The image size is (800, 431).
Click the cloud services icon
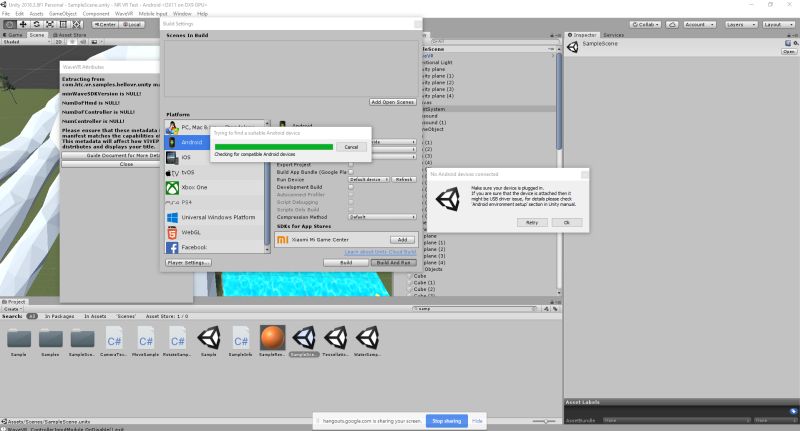(x=672, y=24)
